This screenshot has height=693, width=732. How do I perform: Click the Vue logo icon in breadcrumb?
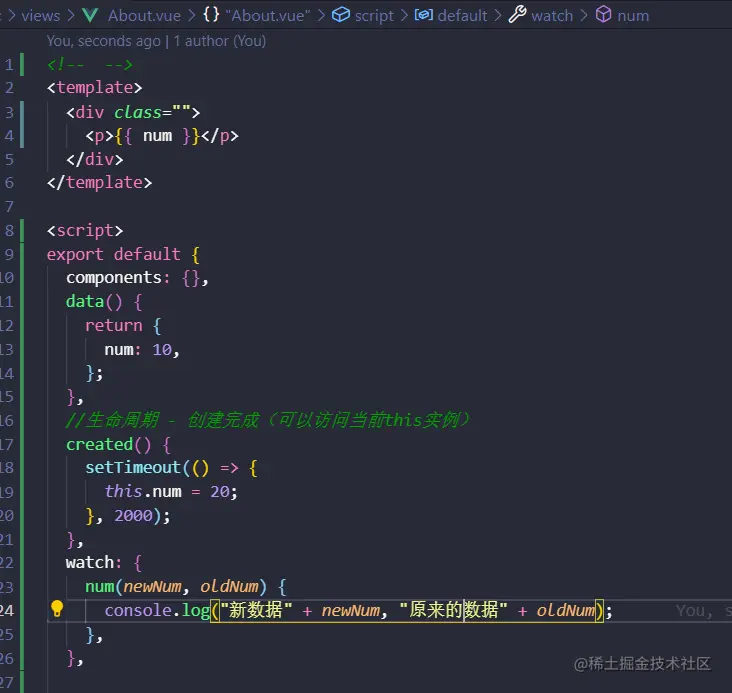pos(90,15)
